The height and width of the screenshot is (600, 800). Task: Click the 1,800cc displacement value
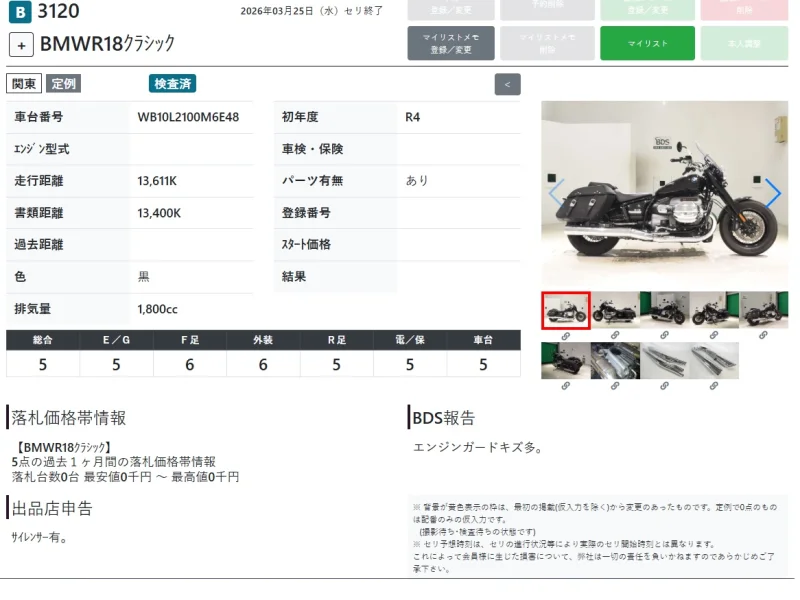157,309
